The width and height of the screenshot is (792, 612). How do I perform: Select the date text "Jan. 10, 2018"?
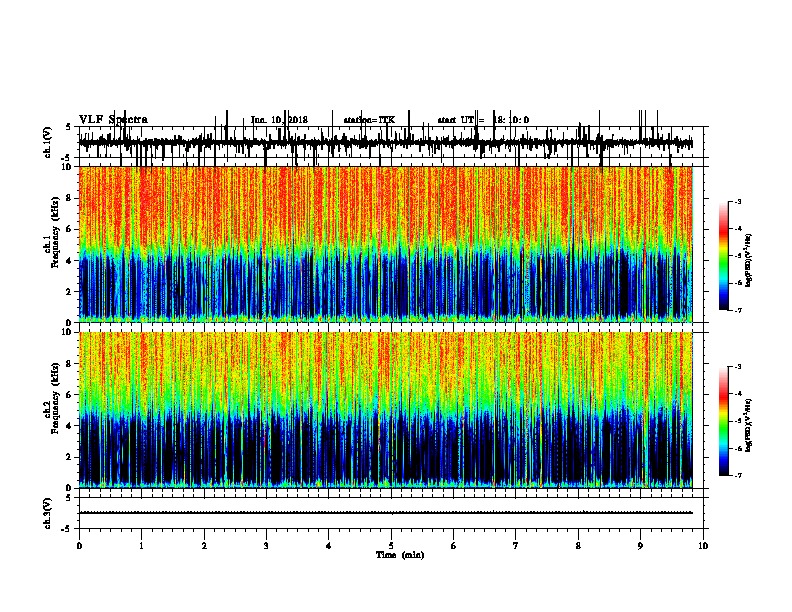pos(279,120)
